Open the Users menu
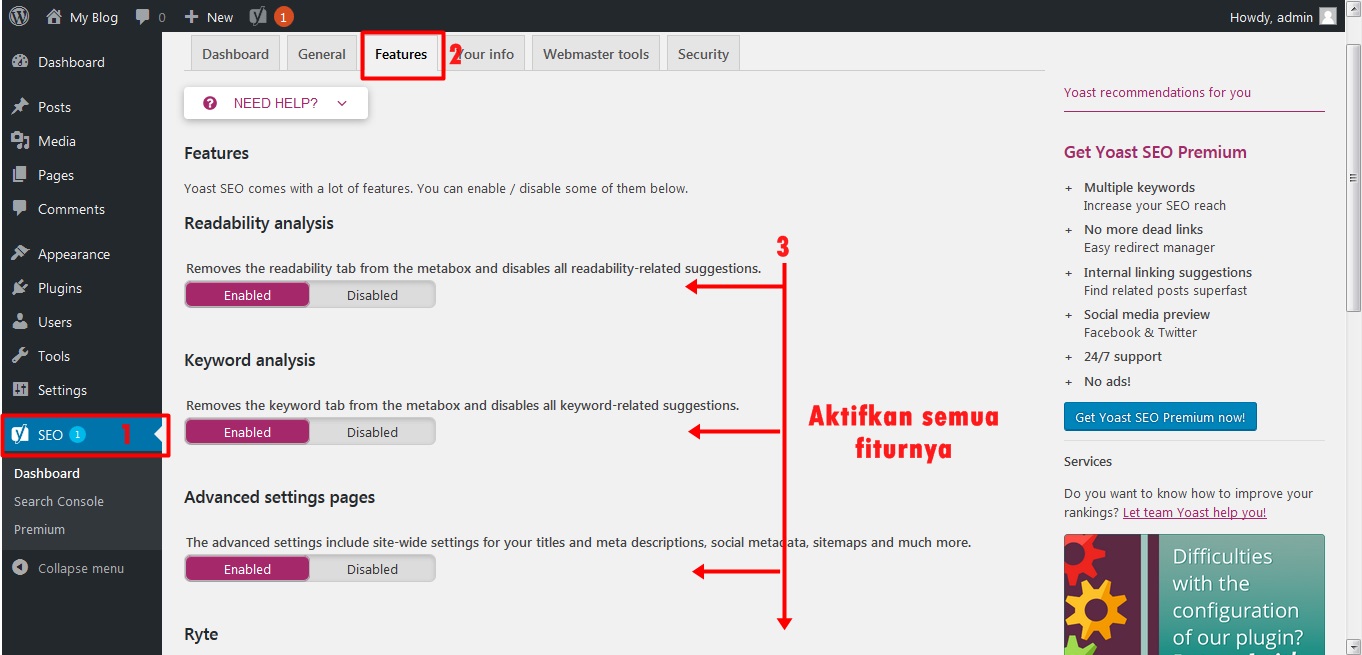This screenshot has height=655, width=1362. click(x=54, y=322)
